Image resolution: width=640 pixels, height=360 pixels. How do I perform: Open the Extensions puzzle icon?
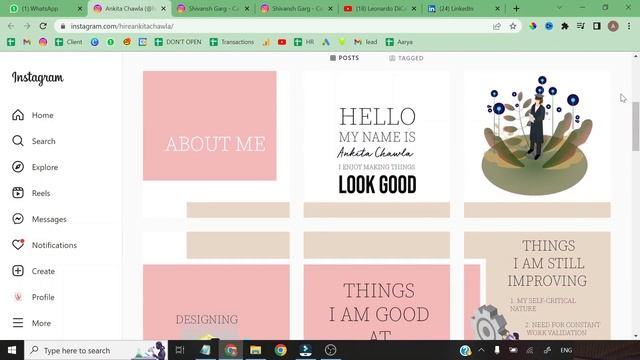[x=565, y=26]
